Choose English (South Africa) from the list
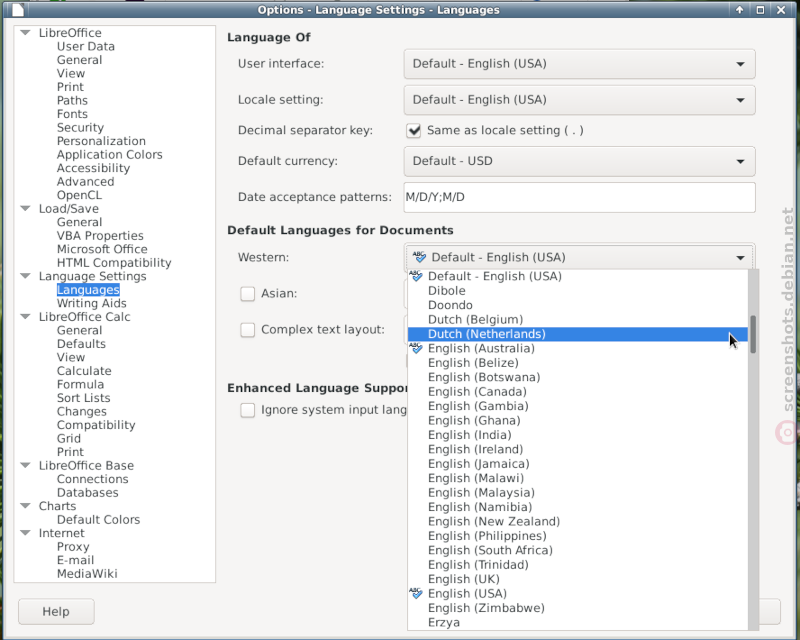 point(578,551)
